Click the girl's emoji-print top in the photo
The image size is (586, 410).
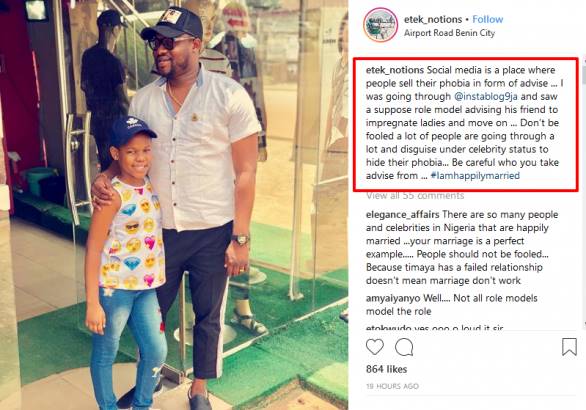tap(132, 235)
